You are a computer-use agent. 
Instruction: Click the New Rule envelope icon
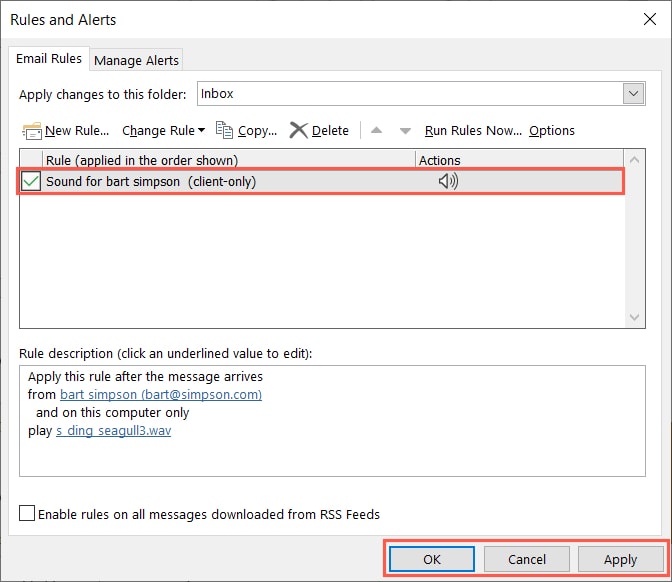coord(32,131)
